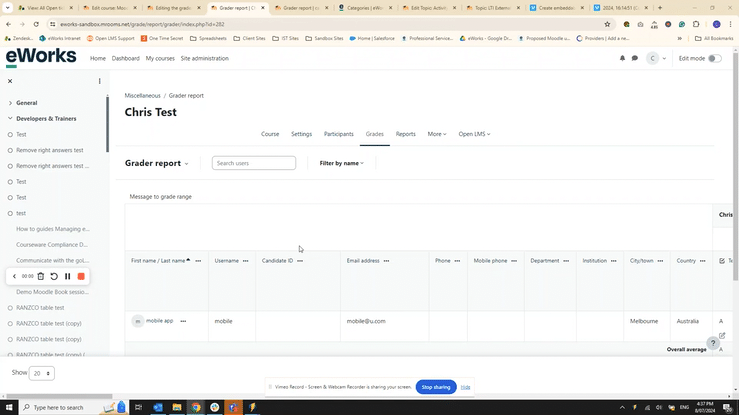739x415 pixels.
Task: Open the notifications bell icon
Action: pos(622,58)
